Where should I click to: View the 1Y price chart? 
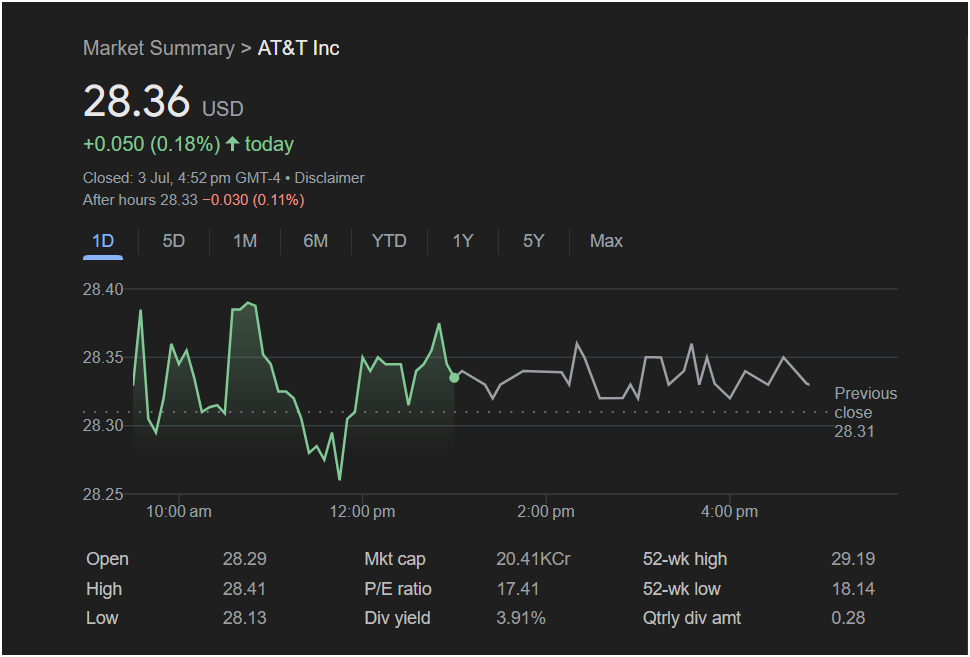[463, 241]
